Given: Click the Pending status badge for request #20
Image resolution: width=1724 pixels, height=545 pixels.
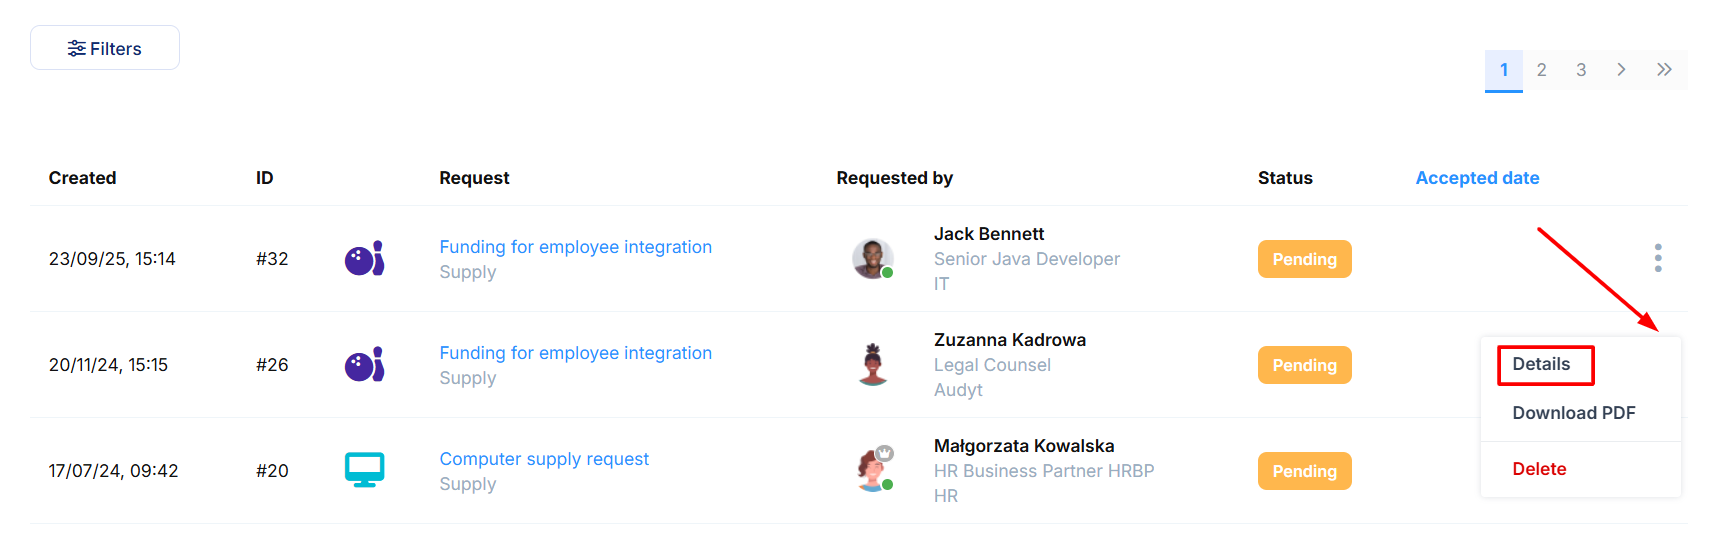Looking at the screenshot, I should (x=1304, y=471).
